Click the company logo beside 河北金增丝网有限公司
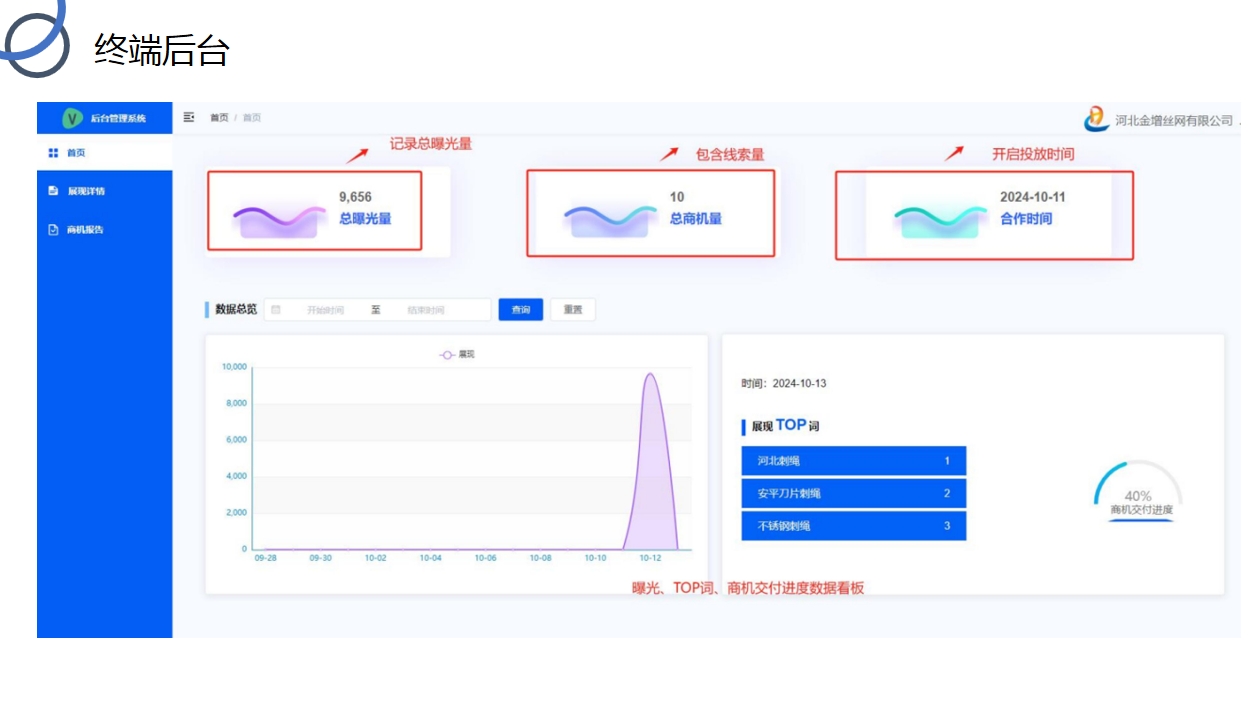This screenshot has width=1254, height=704. [1097, 119]
